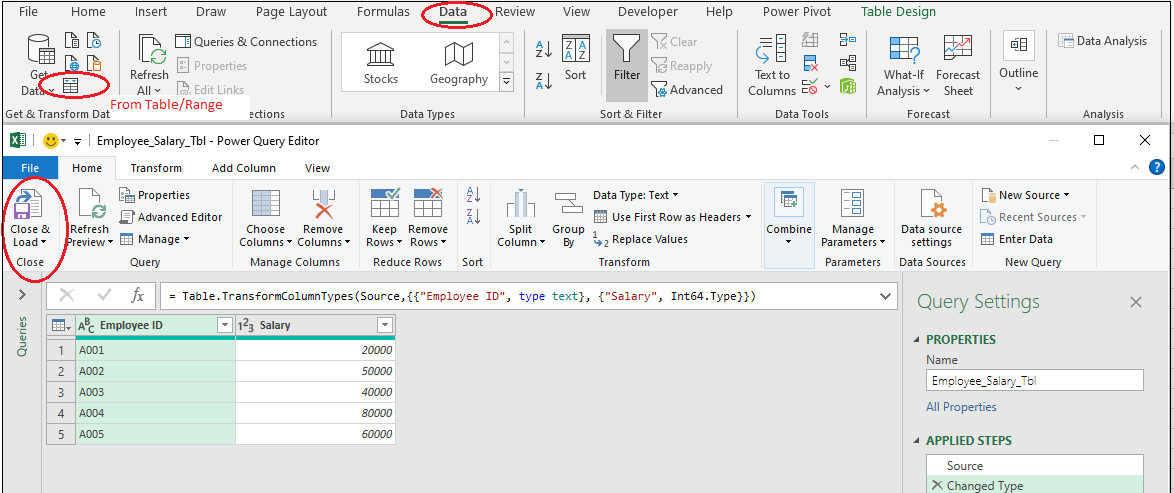Click Text to Columns

click(772, 66)
